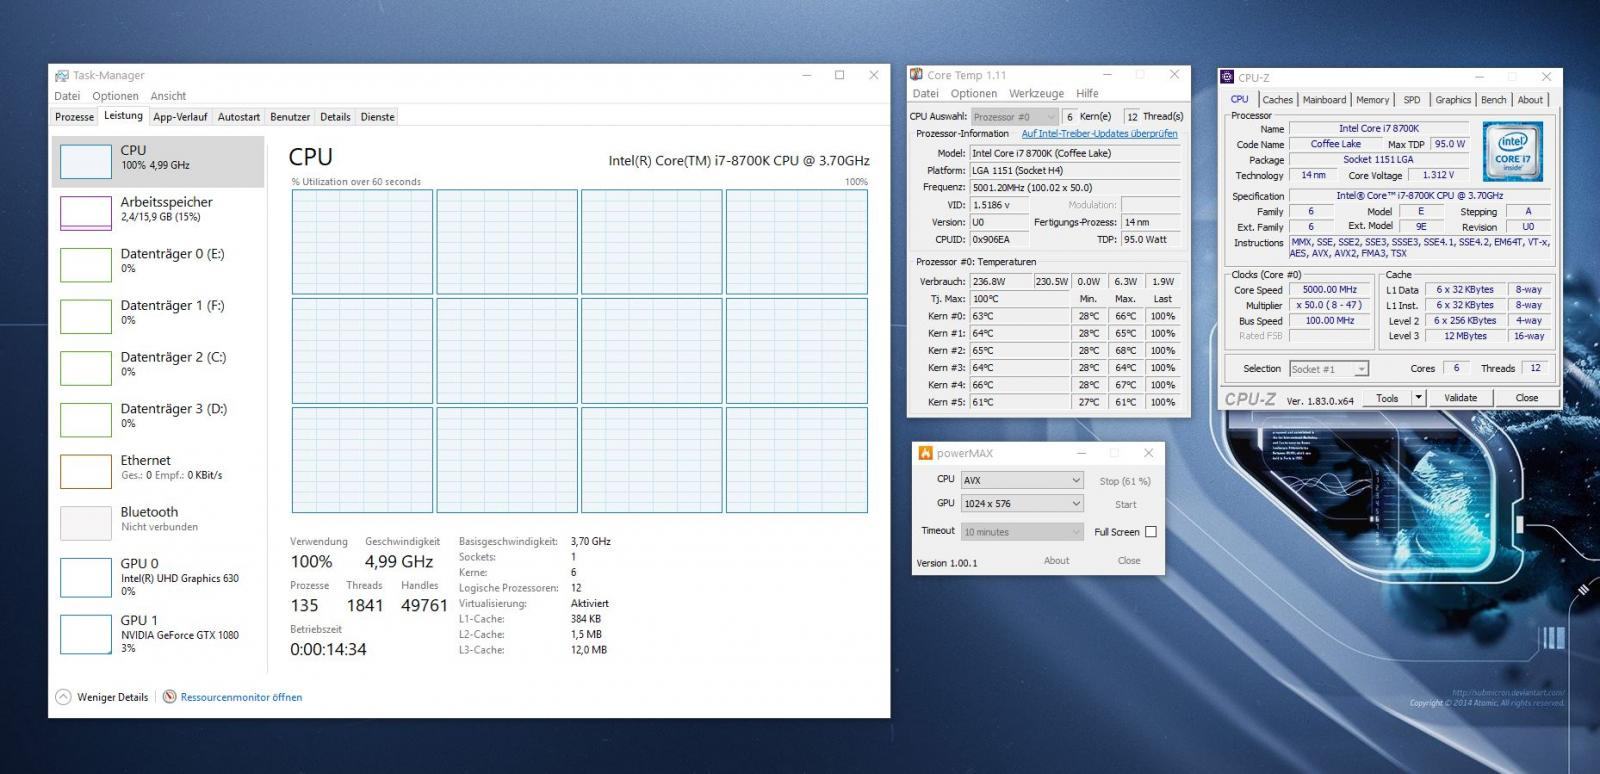The width and height of the screenshot is (1600, 774).
Task: Switch to App-Verlauf tab
Action: point(180,117)
